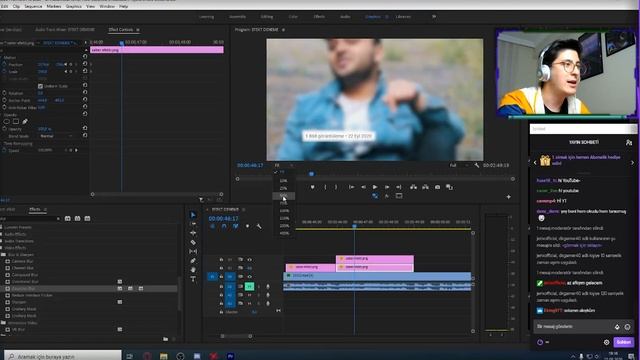Create rectangle mask under Opacity

tap(16, 121)
